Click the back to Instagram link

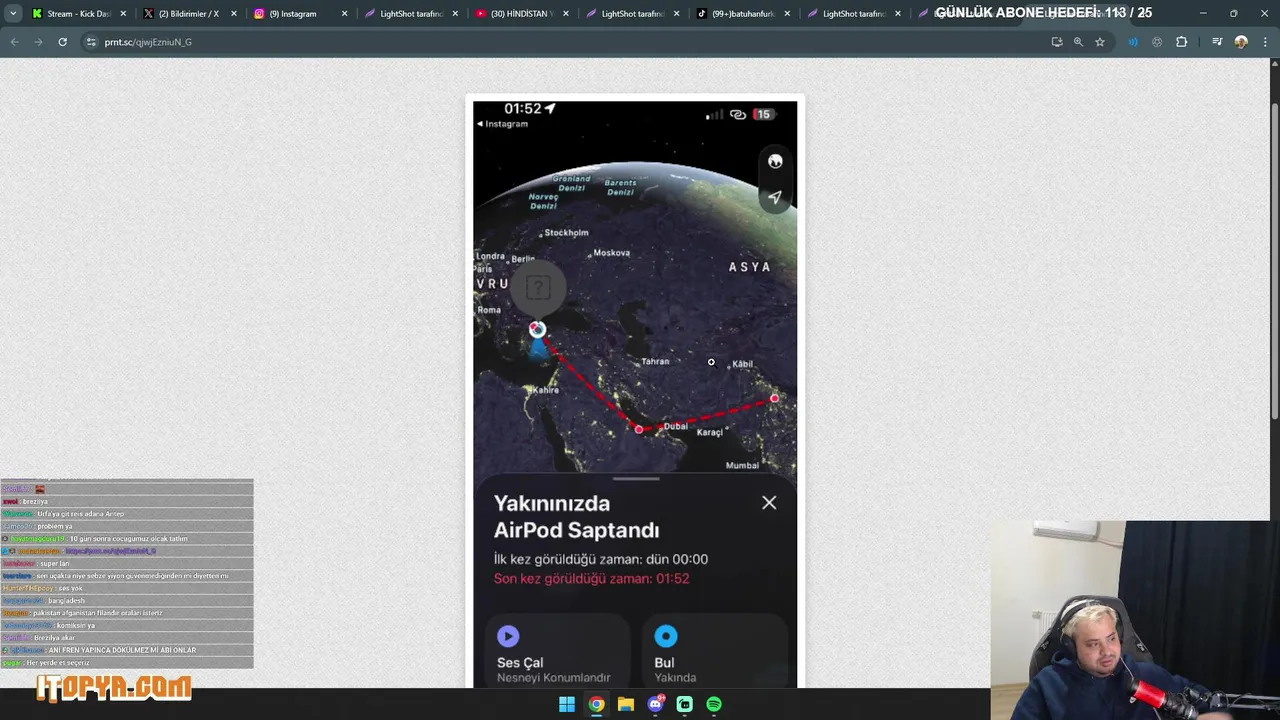[x=502, y=124]
